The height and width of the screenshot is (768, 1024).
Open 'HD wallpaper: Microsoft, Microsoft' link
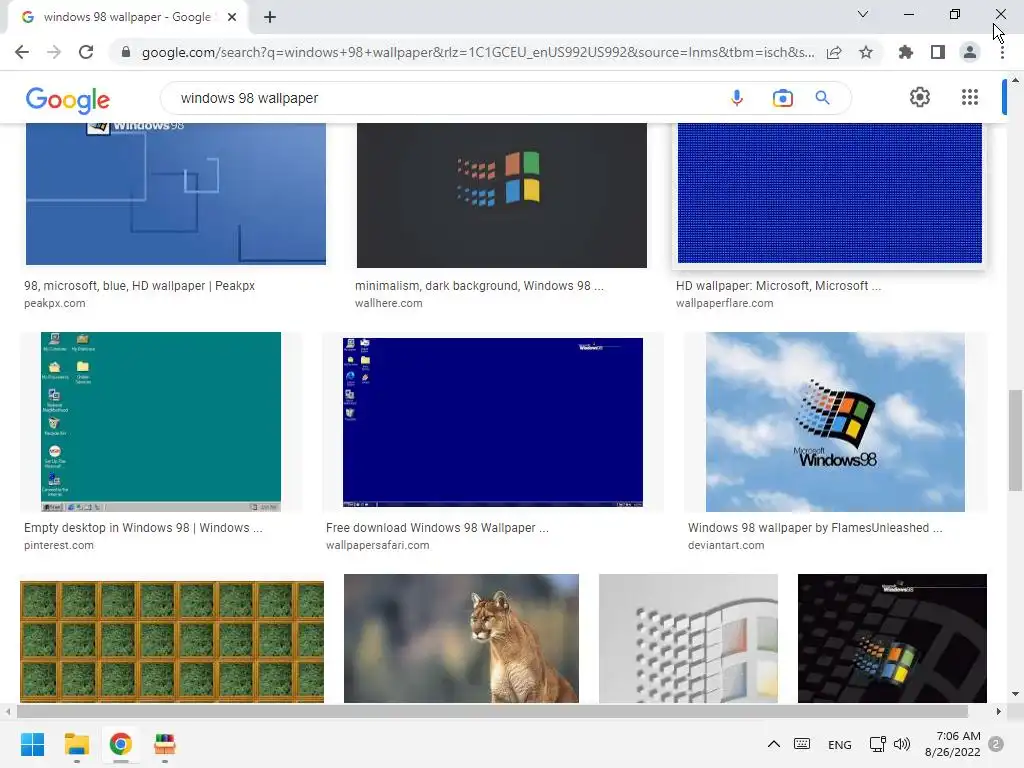tap(778, 286)
